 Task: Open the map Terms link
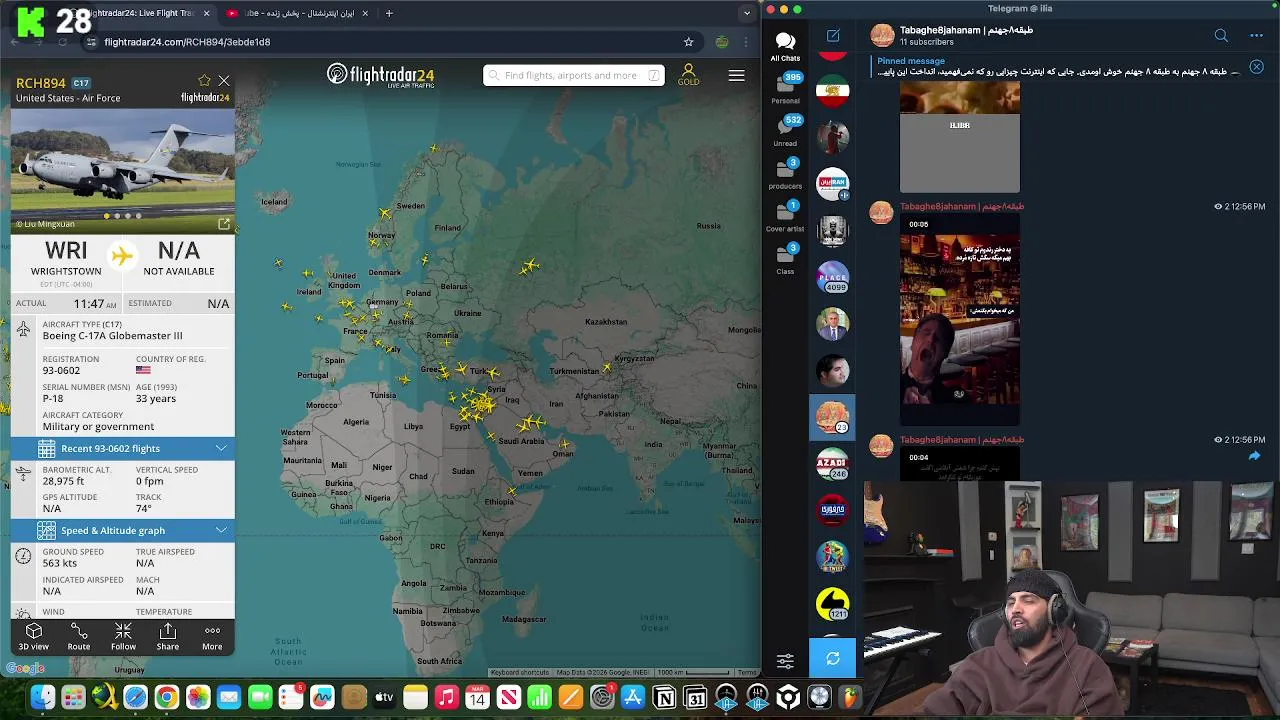747,672
